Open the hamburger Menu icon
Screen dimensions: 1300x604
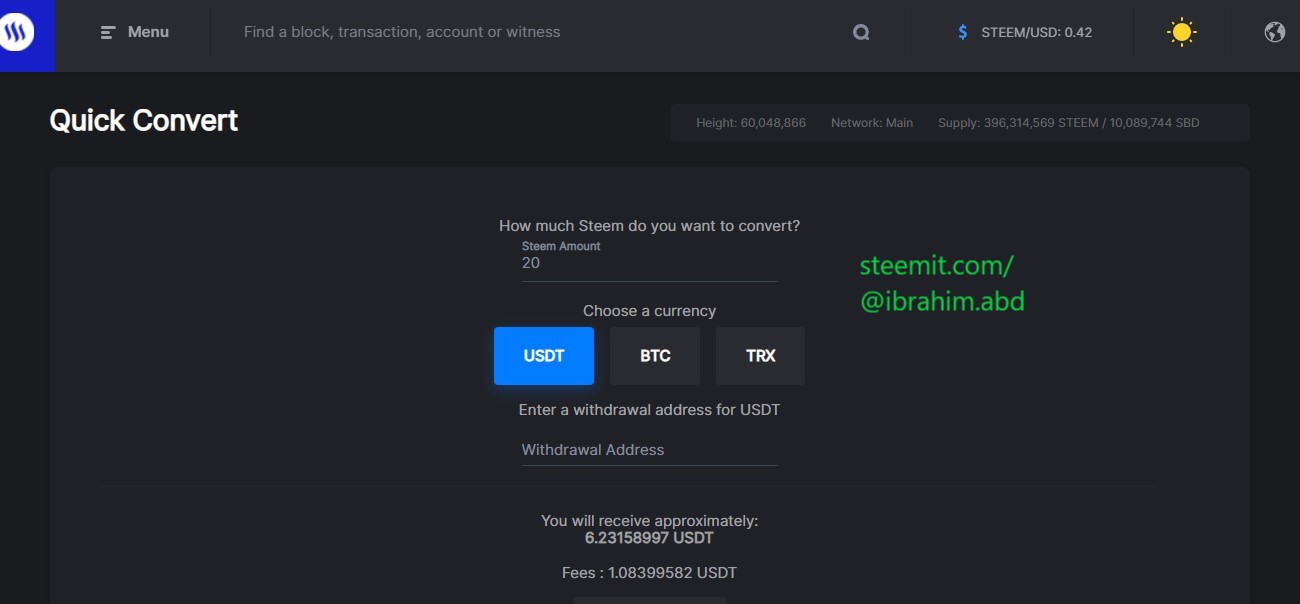tap(108, 32)
